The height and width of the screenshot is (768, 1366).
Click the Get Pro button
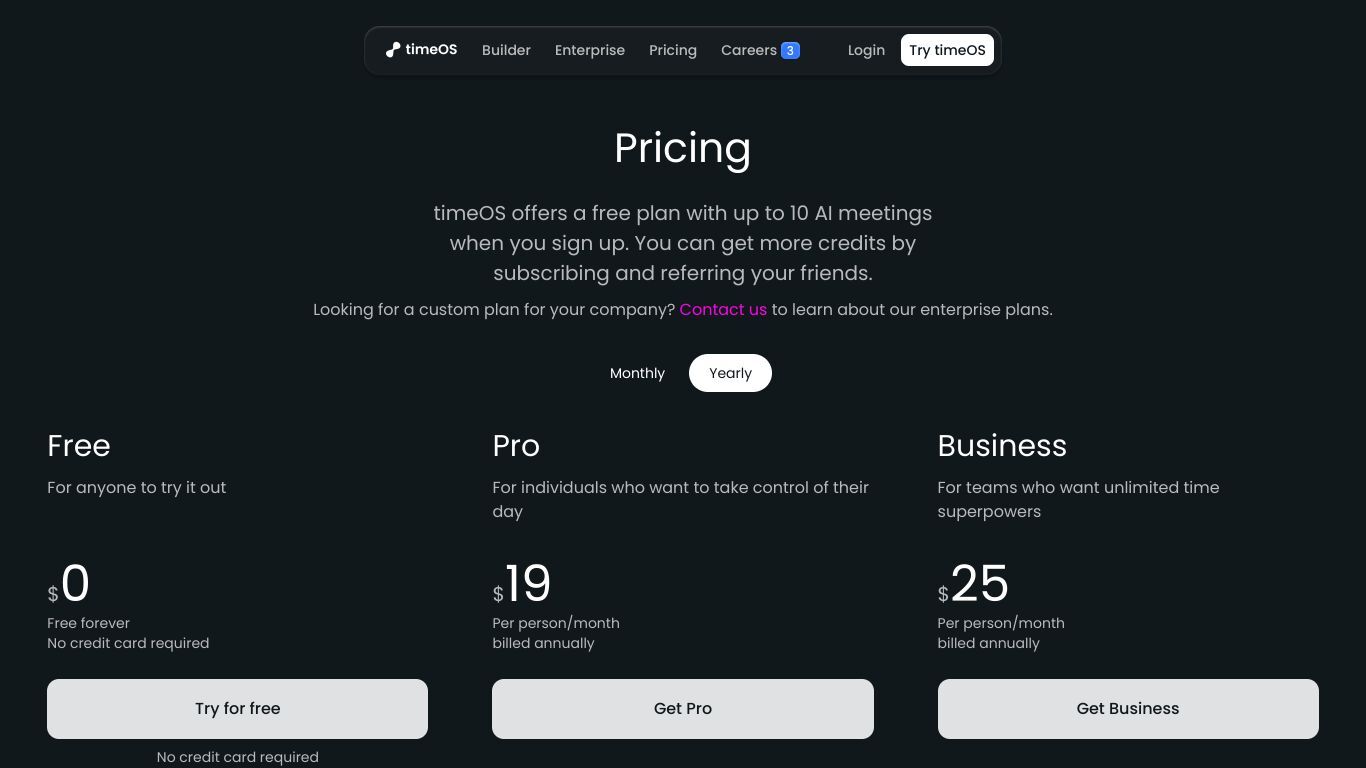point(683,709)
